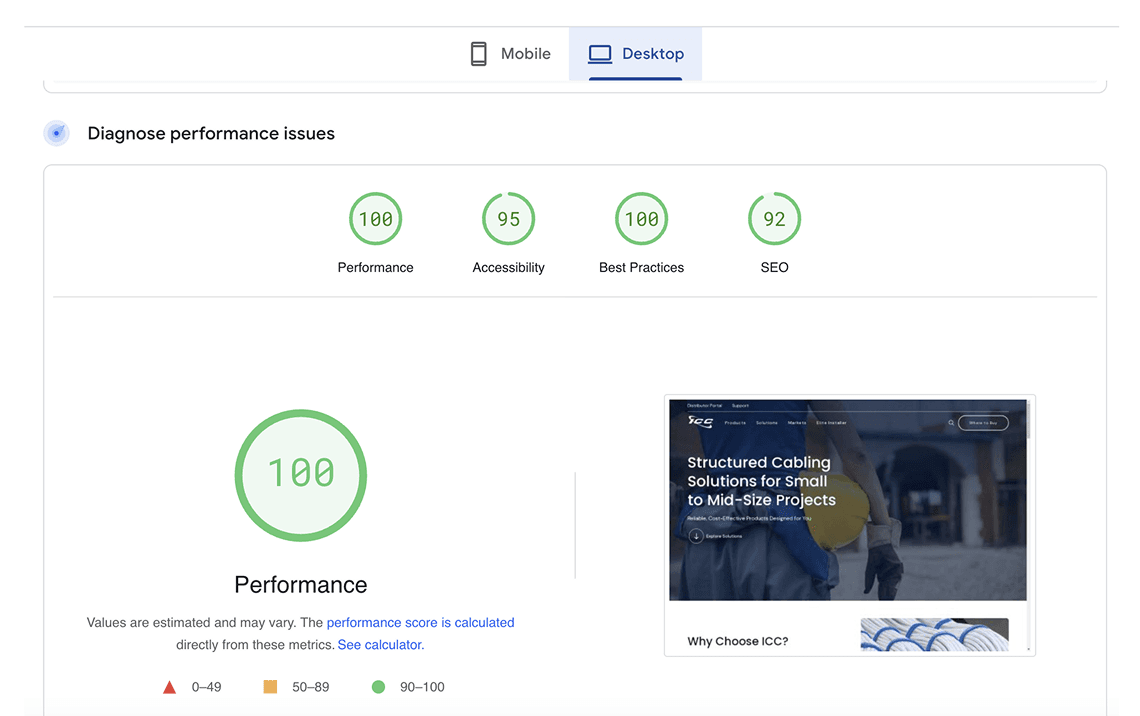The width and height of the screenshot is (1140, 716).
Task: Click the large Performance 100 gauge
Action: (x=300, y=475)
